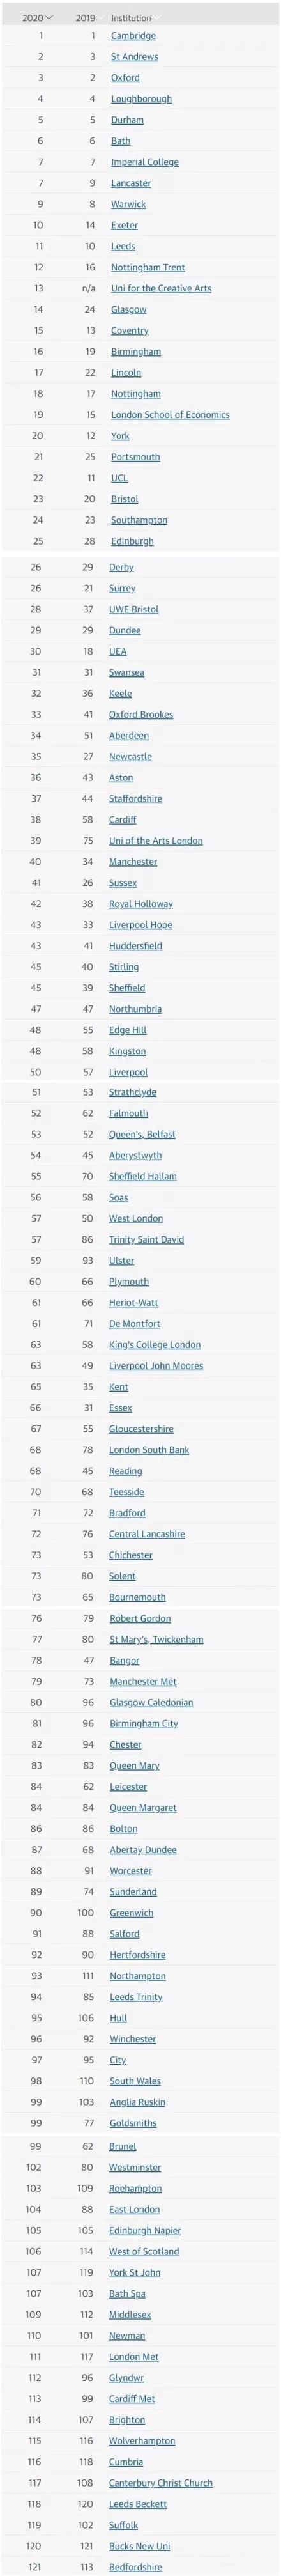This screenshot has width=281, height=2576.
Task: Click St Mary's, Twickenham link
Action: pos(156,1639)
